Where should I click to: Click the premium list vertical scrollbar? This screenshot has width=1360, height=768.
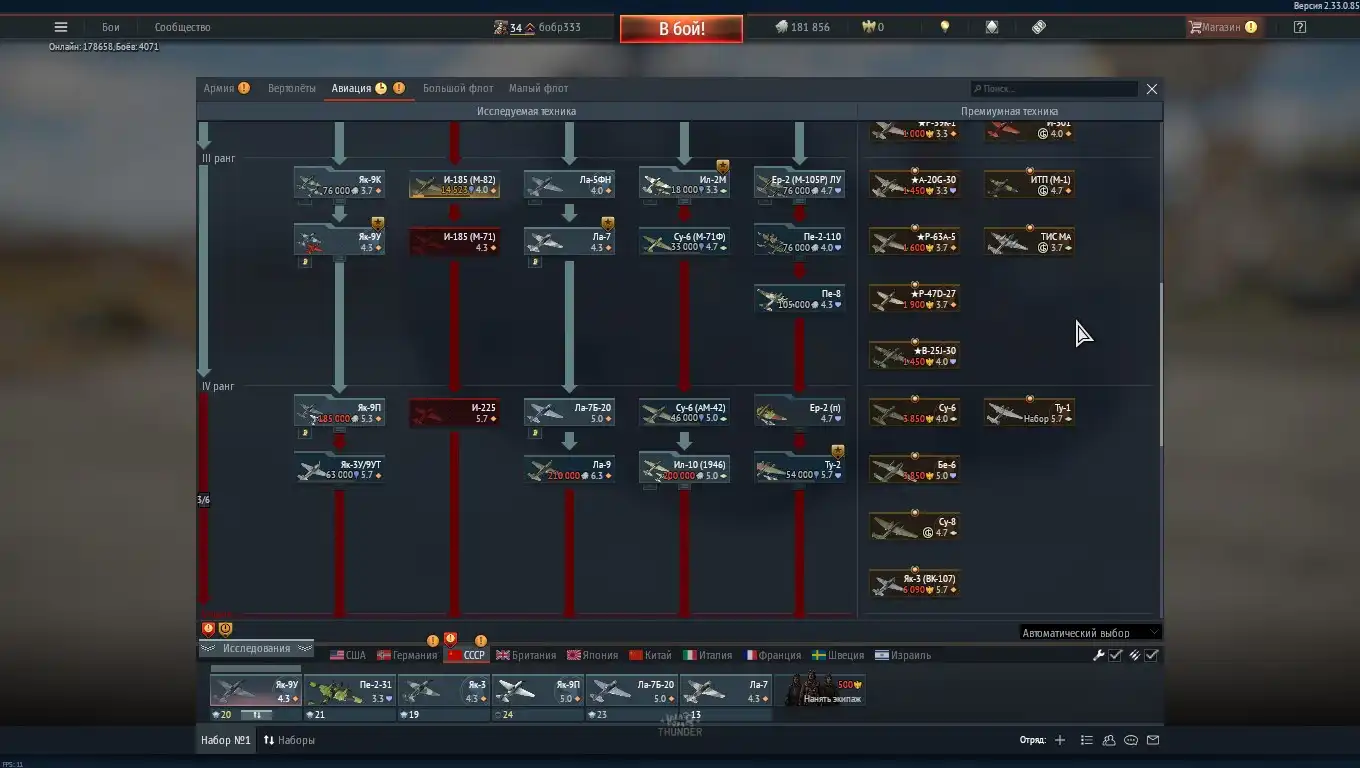click(x=1161, y=363)
